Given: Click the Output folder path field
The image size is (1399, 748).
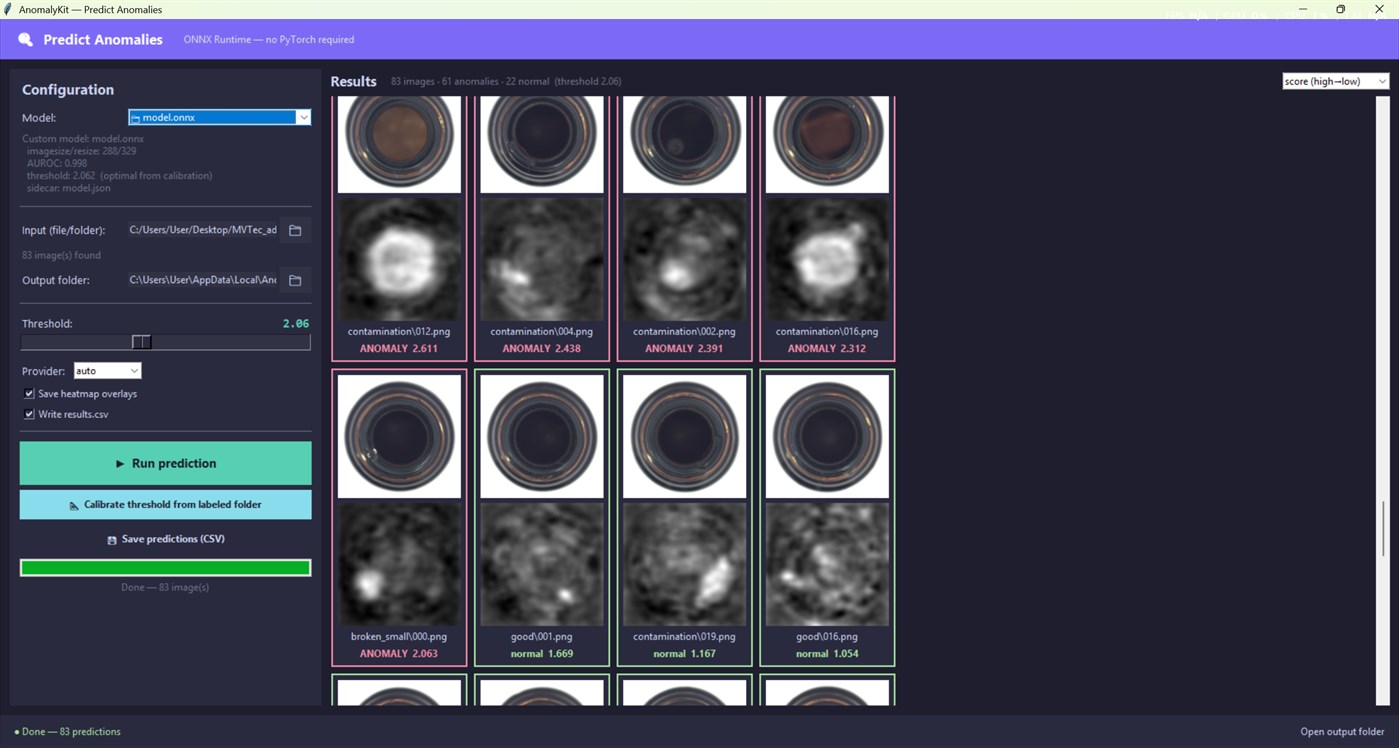Looking at the screenshot, I should [203, 280].
